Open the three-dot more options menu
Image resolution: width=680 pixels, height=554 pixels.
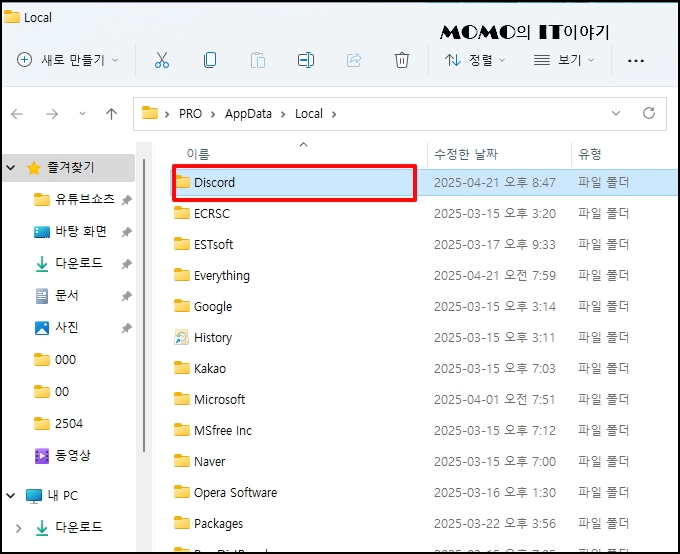[636, 61]
